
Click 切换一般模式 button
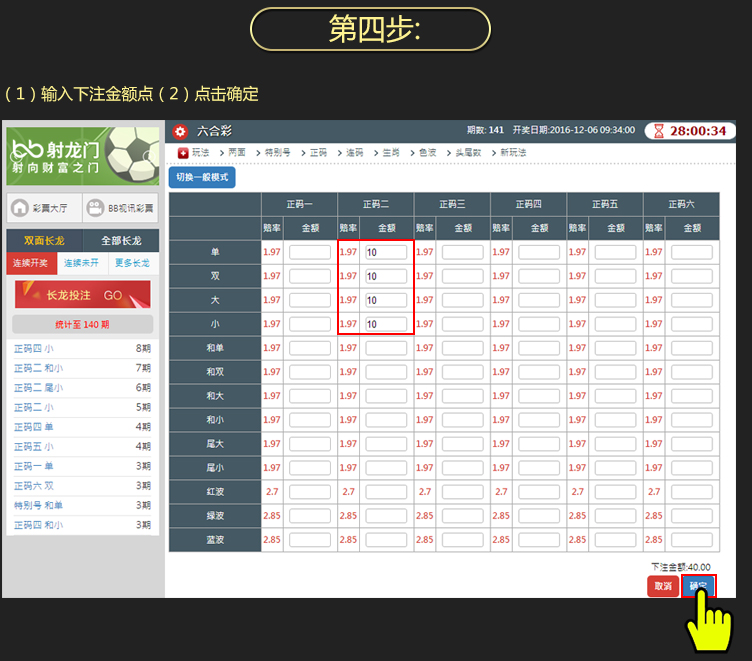click(202, 177)
